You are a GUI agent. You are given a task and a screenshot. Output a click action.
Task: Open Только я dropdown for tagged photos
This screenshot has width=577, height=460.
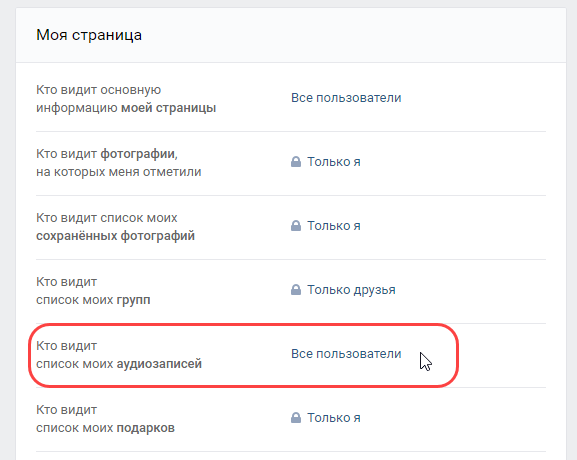pos(334,162)
